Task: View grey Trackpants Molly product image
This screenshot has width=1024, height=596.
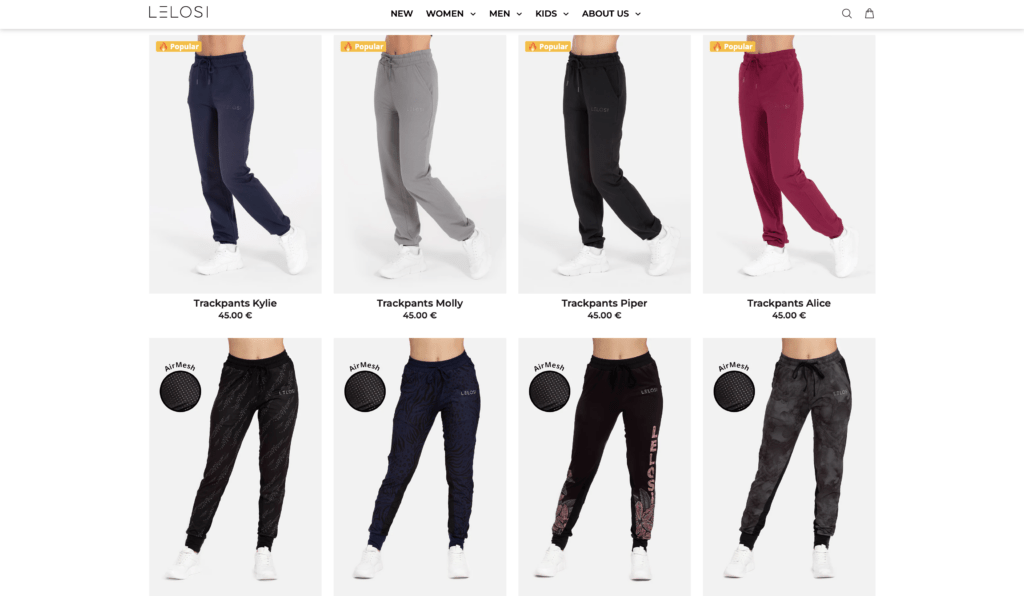Action: click(x=420, y=164)
